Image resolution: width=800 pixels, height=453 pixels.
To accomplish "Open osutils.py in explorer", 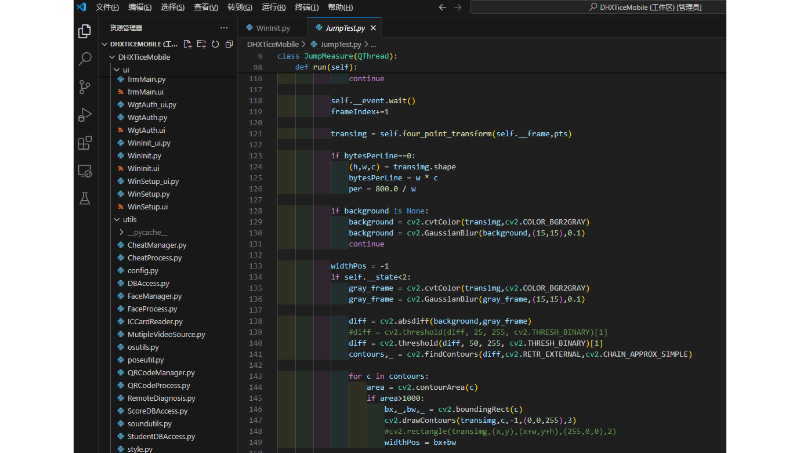I will pyautogui.click(x=143, y=347).
